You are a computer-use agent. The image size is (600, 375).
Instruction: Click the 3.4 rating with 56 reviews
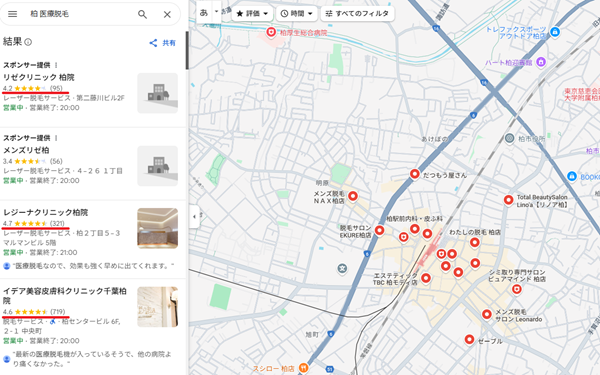(x=33, y=161)
